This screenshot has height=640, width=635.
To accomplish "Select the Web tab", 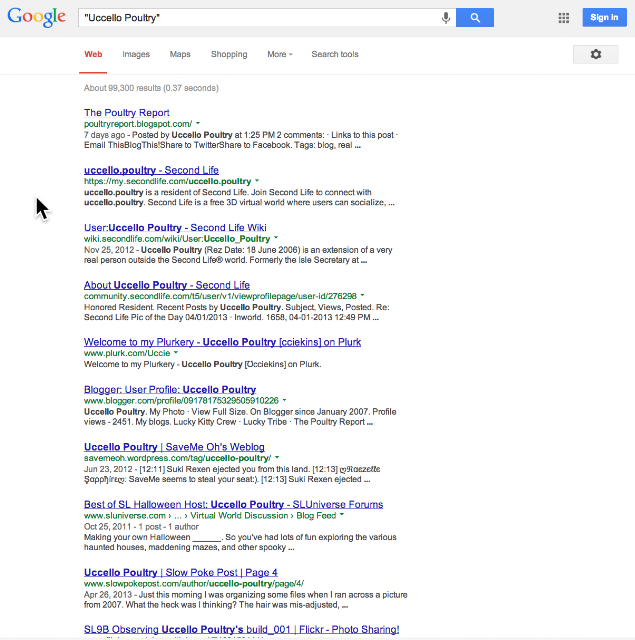I will [93, 54].
